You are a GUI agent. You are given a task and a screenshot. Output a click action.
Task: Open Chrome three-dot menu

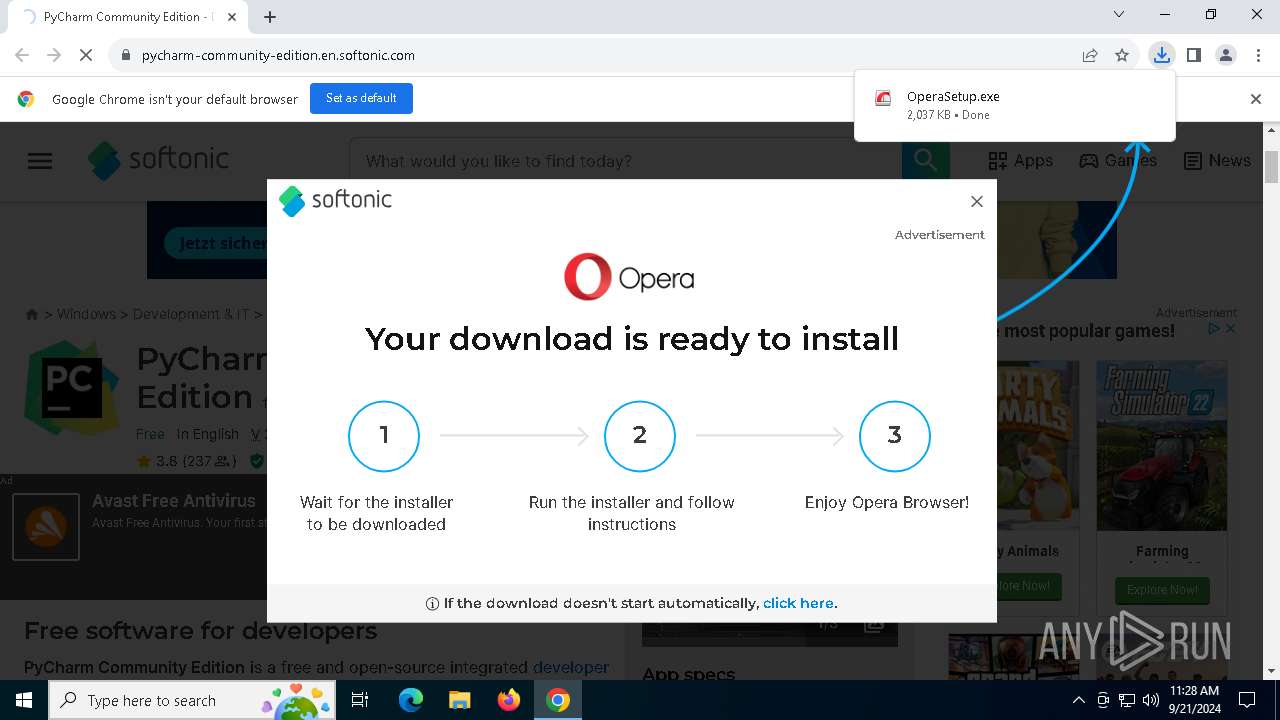coord(1258,55)
